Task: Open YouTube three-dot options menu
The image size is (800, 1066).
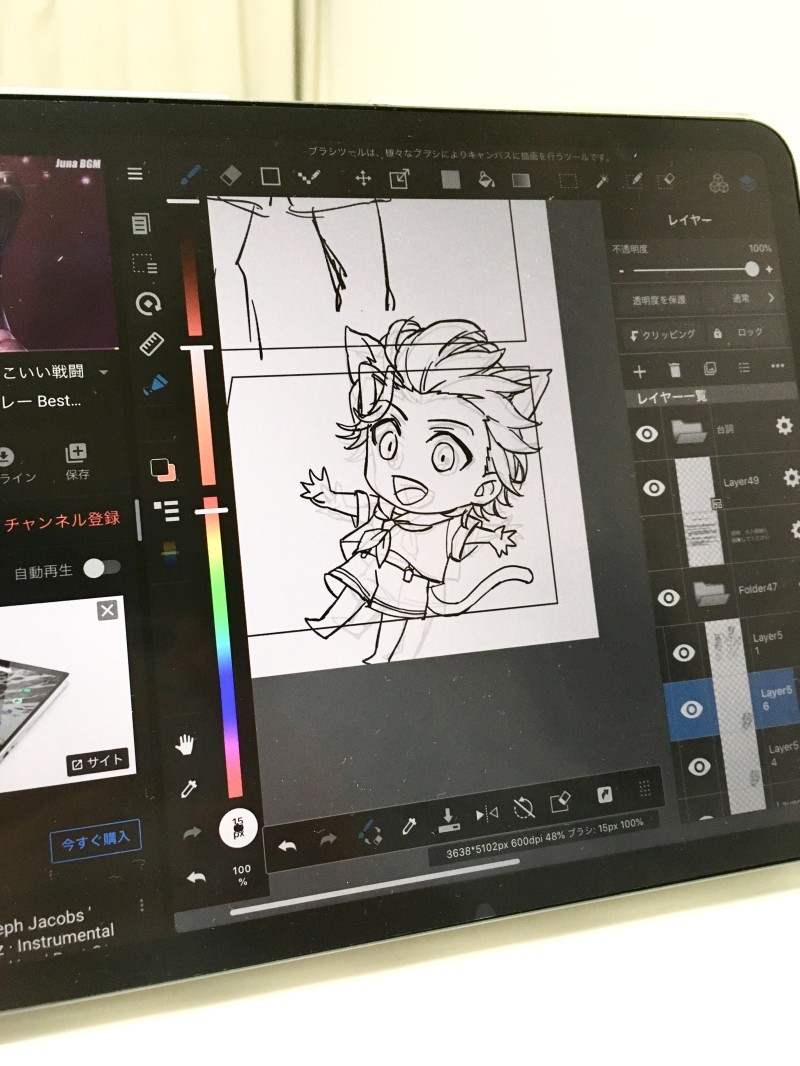Action: pyautogui.click(x=141, y=905)
